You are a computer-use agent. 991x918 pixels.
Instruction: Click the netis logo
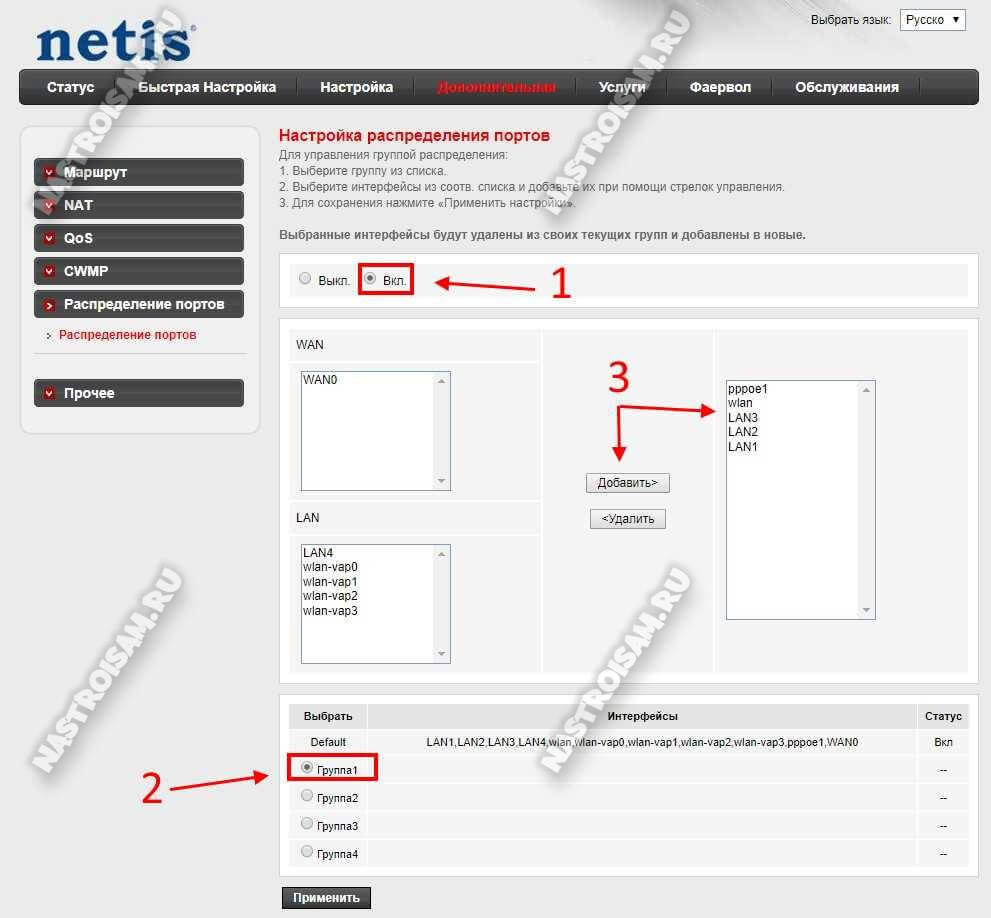[114, 43]
